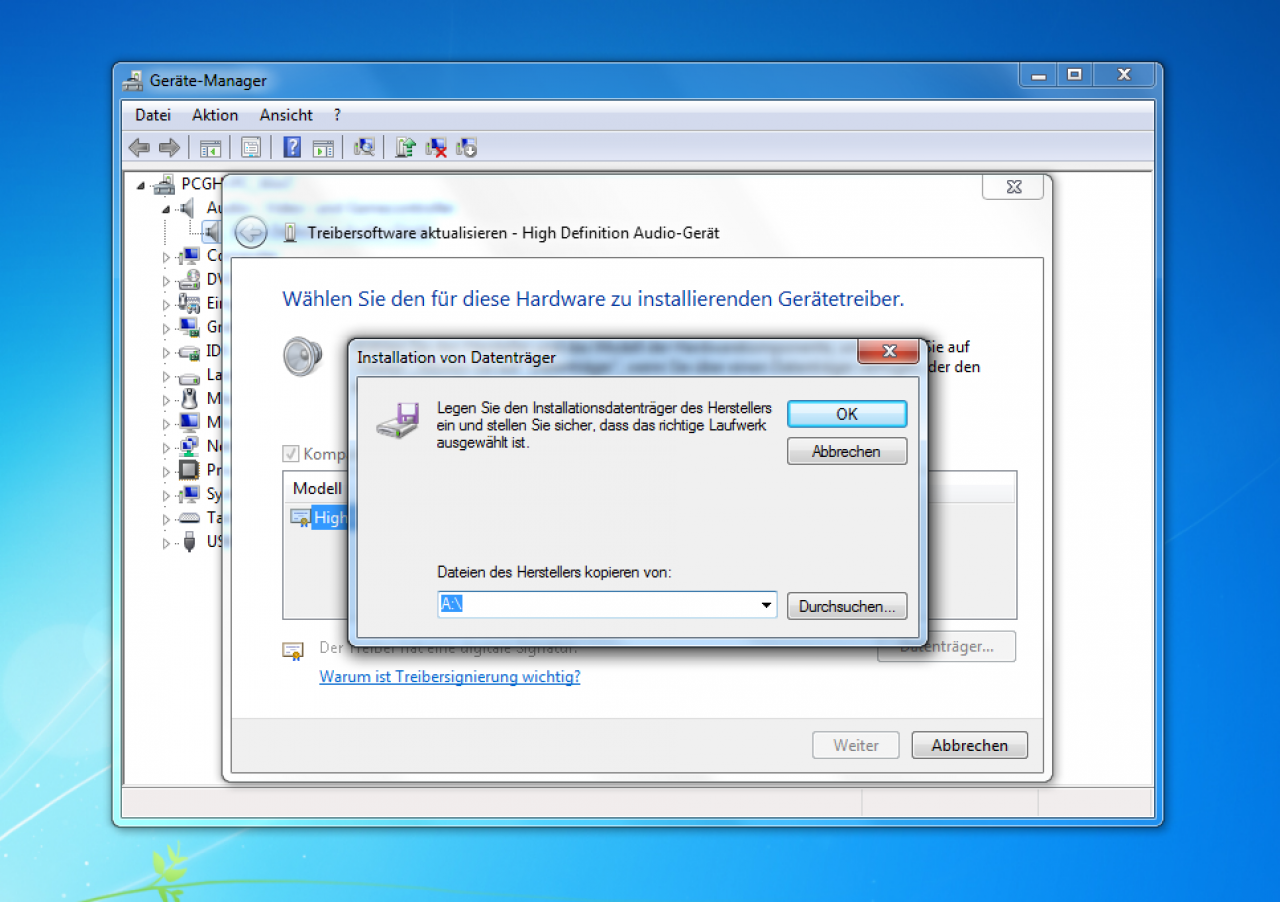This screenshot has width=1280, height=902.
Task: Expand the DVD (DV) category node
Action: (167, 281)
